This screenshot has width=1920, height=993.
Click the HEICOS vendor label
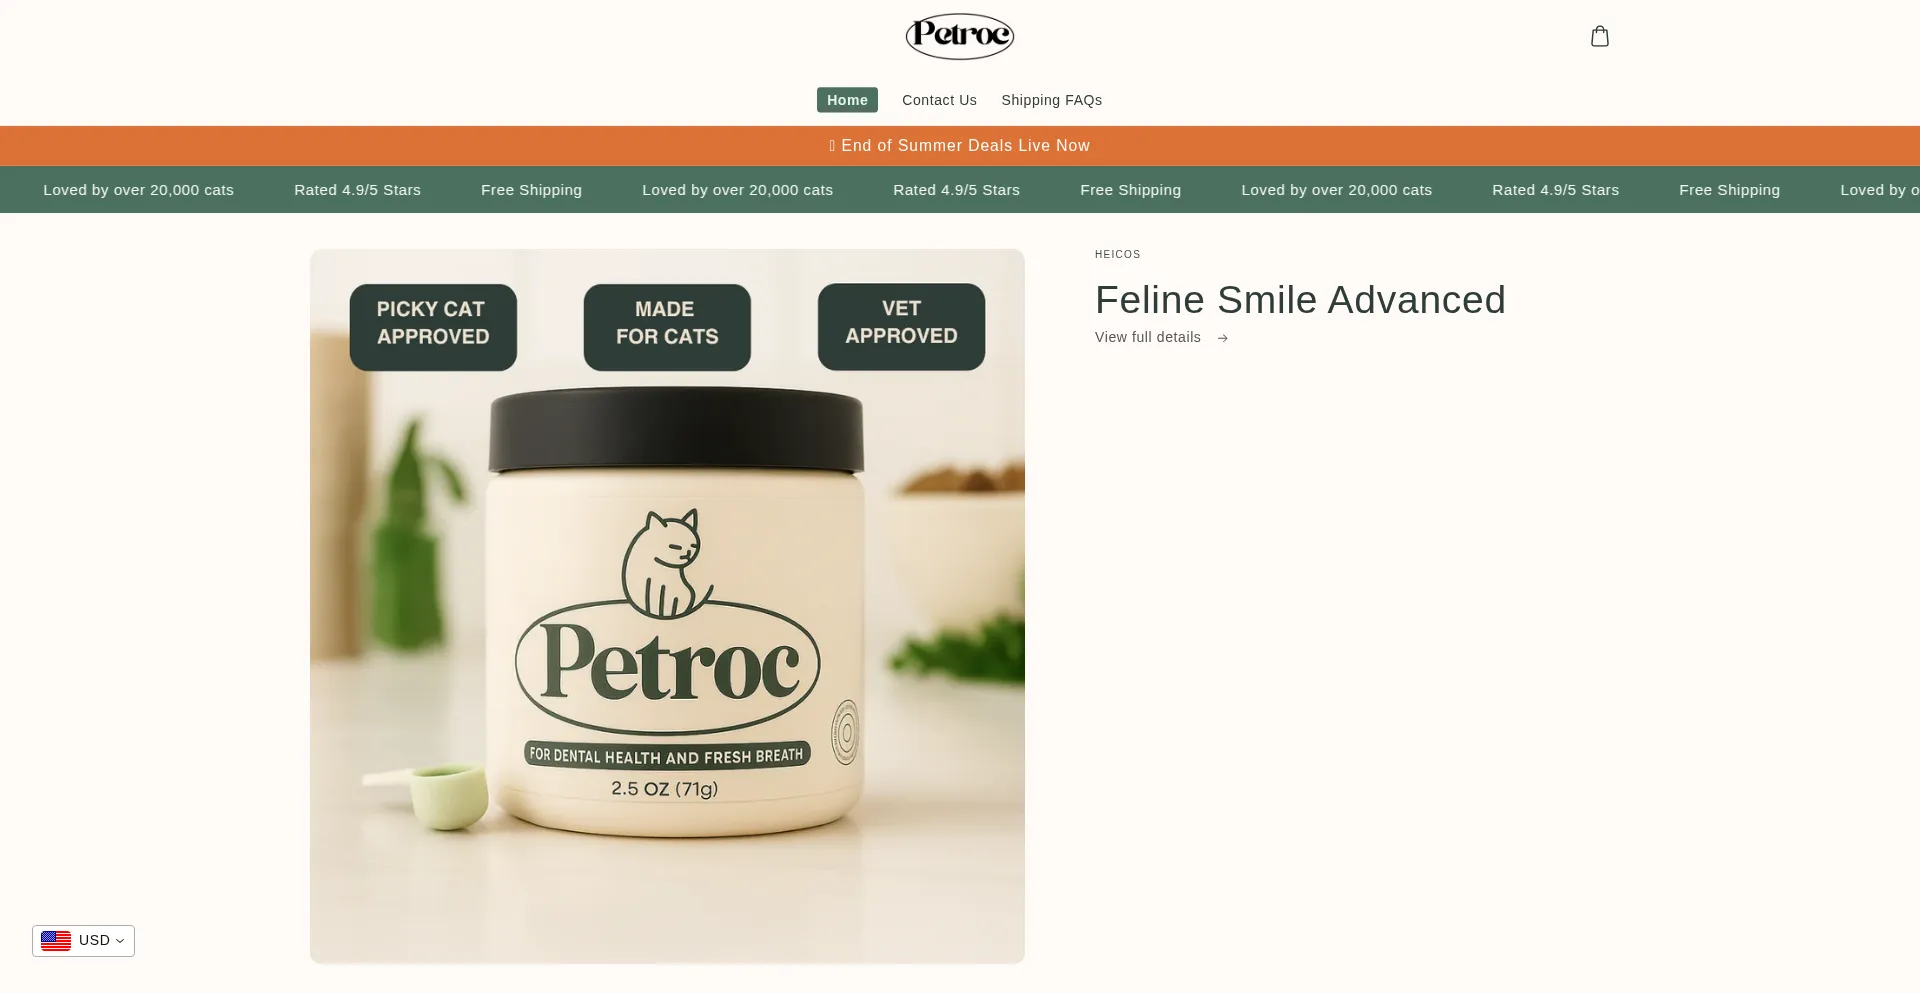[x=1117, y=255]
